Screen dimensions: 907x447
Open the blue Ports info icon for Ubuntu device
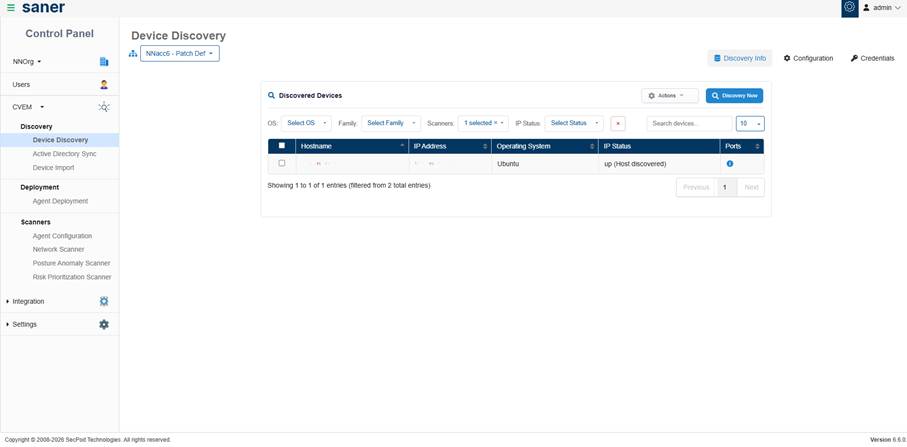[x=730, y=164]
